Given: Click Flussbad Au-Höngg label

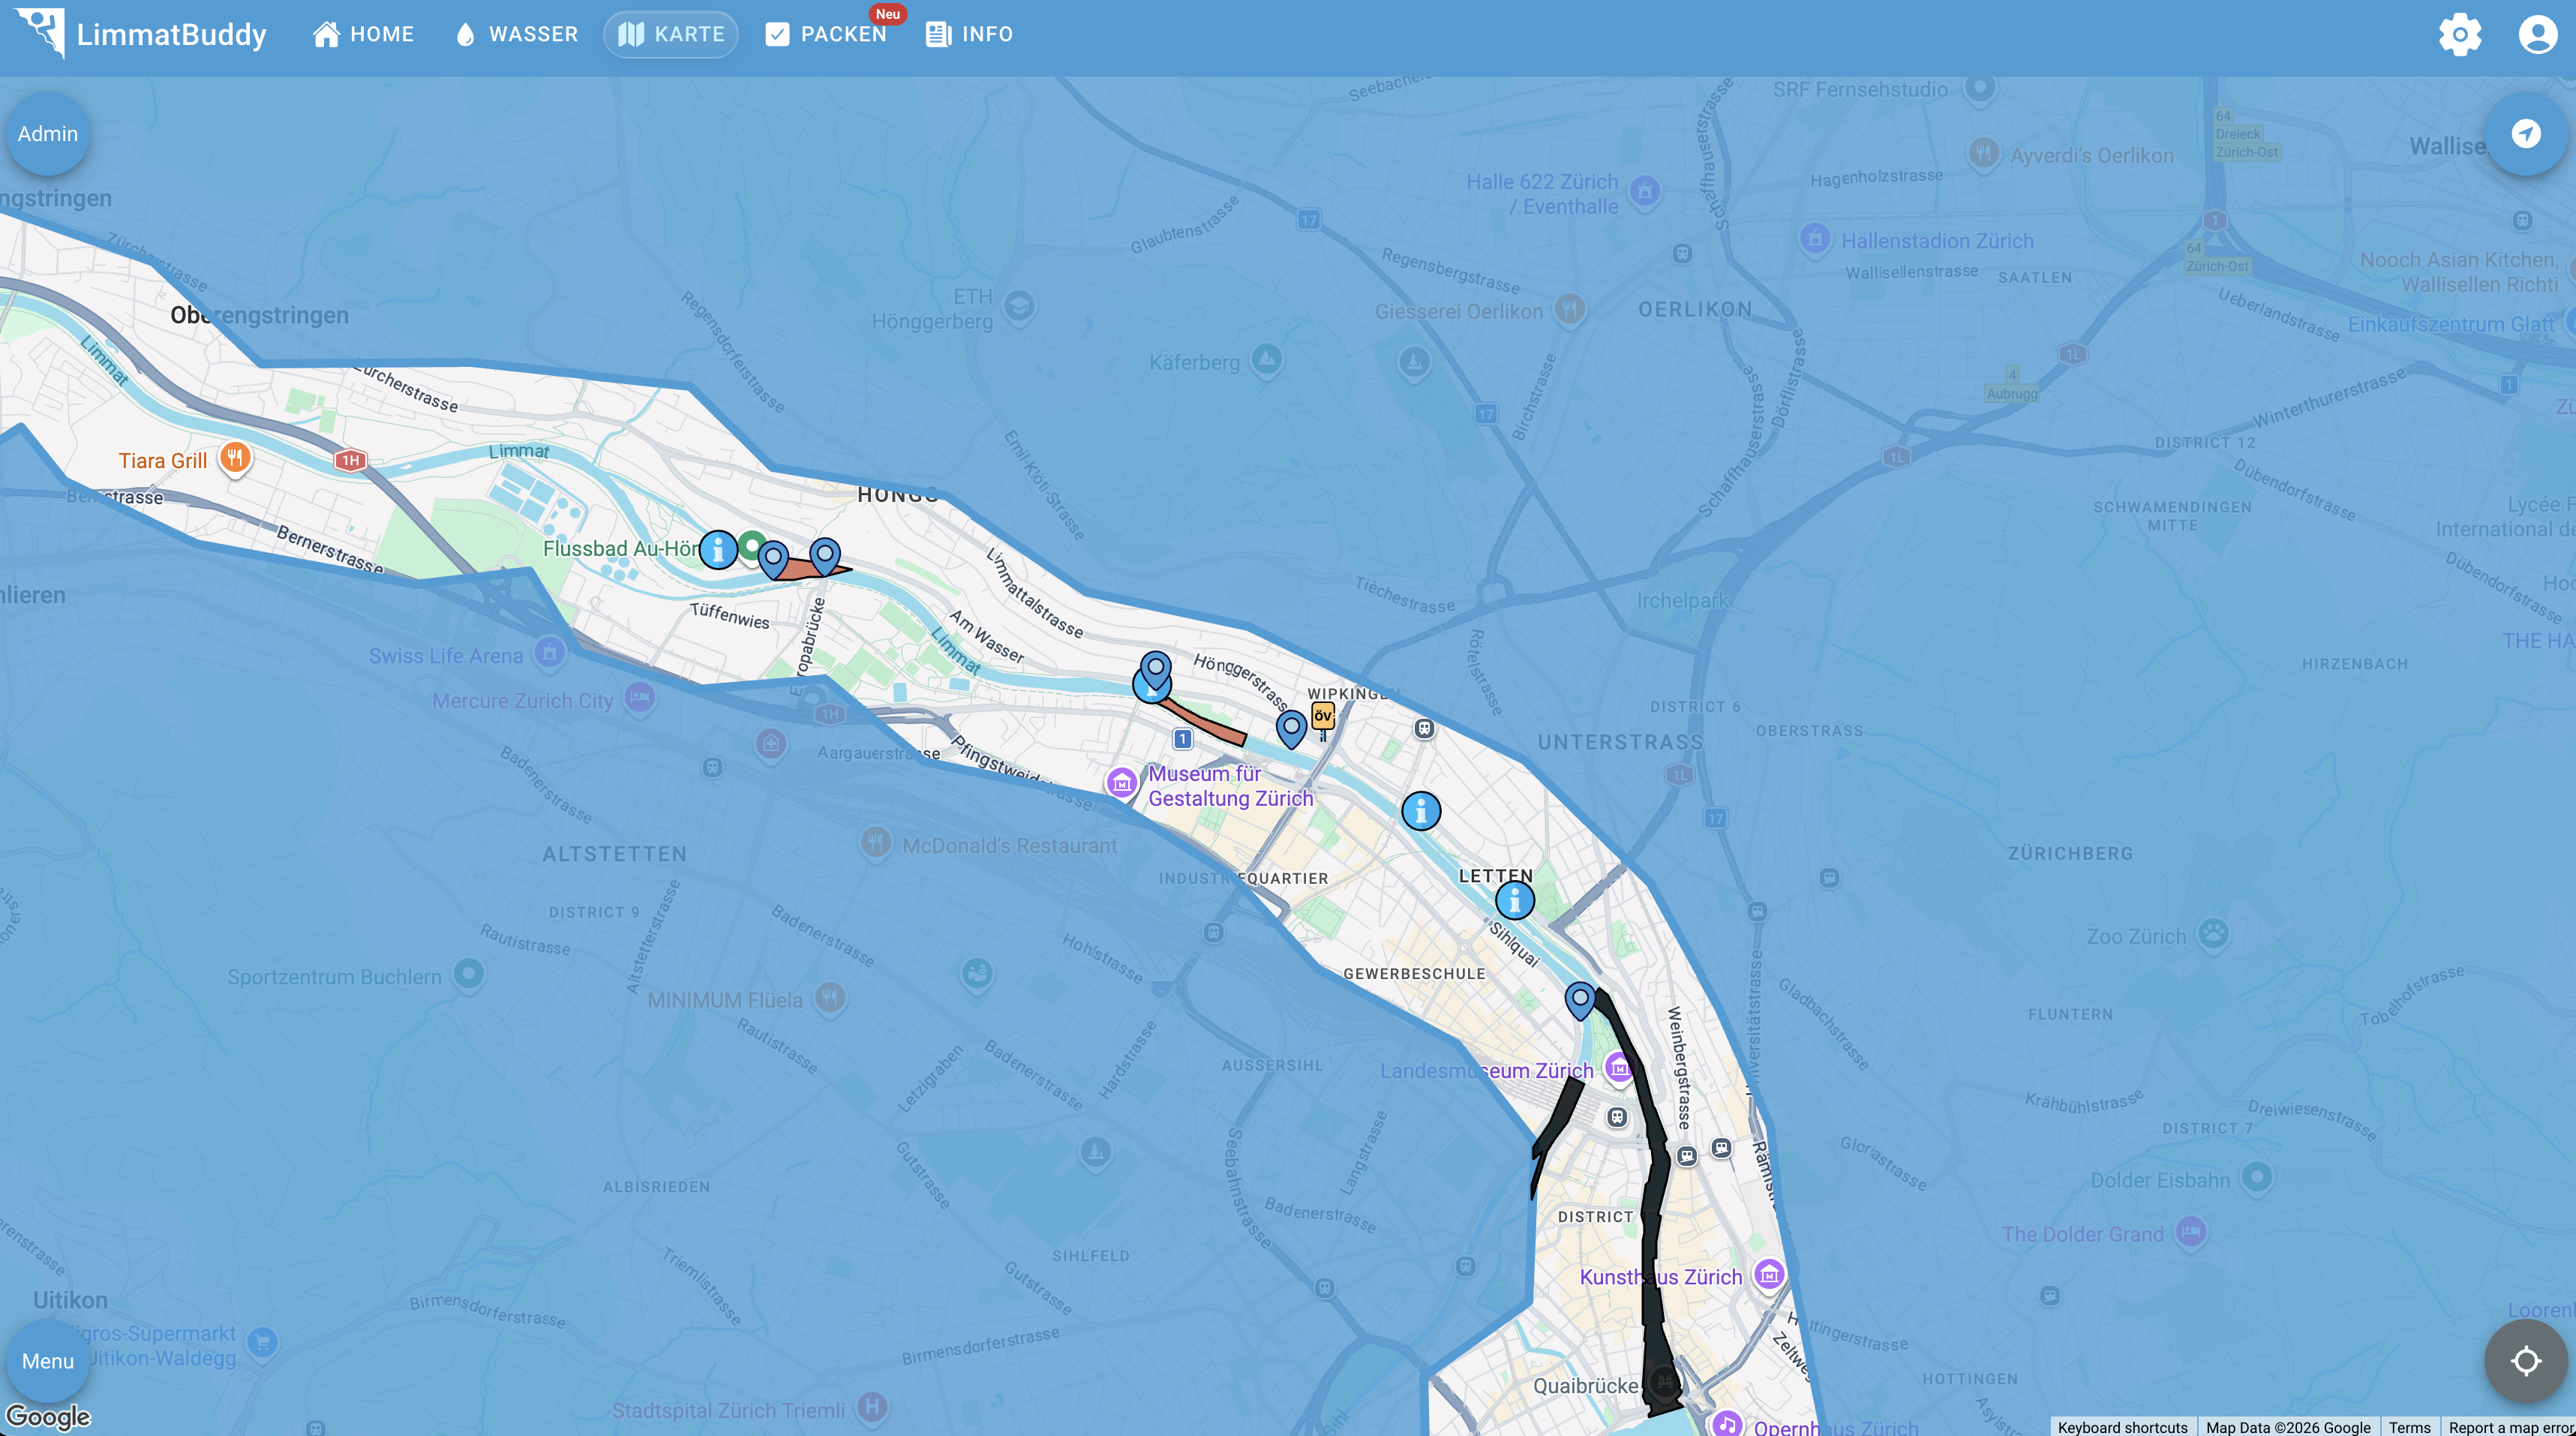Looking at the screenshot, I should point(620,549).
